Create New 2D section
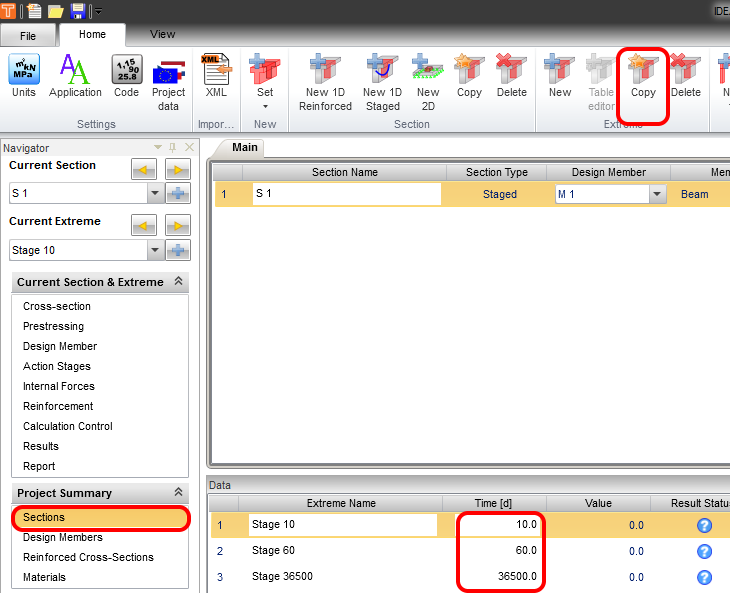 (x=428, y=83)
